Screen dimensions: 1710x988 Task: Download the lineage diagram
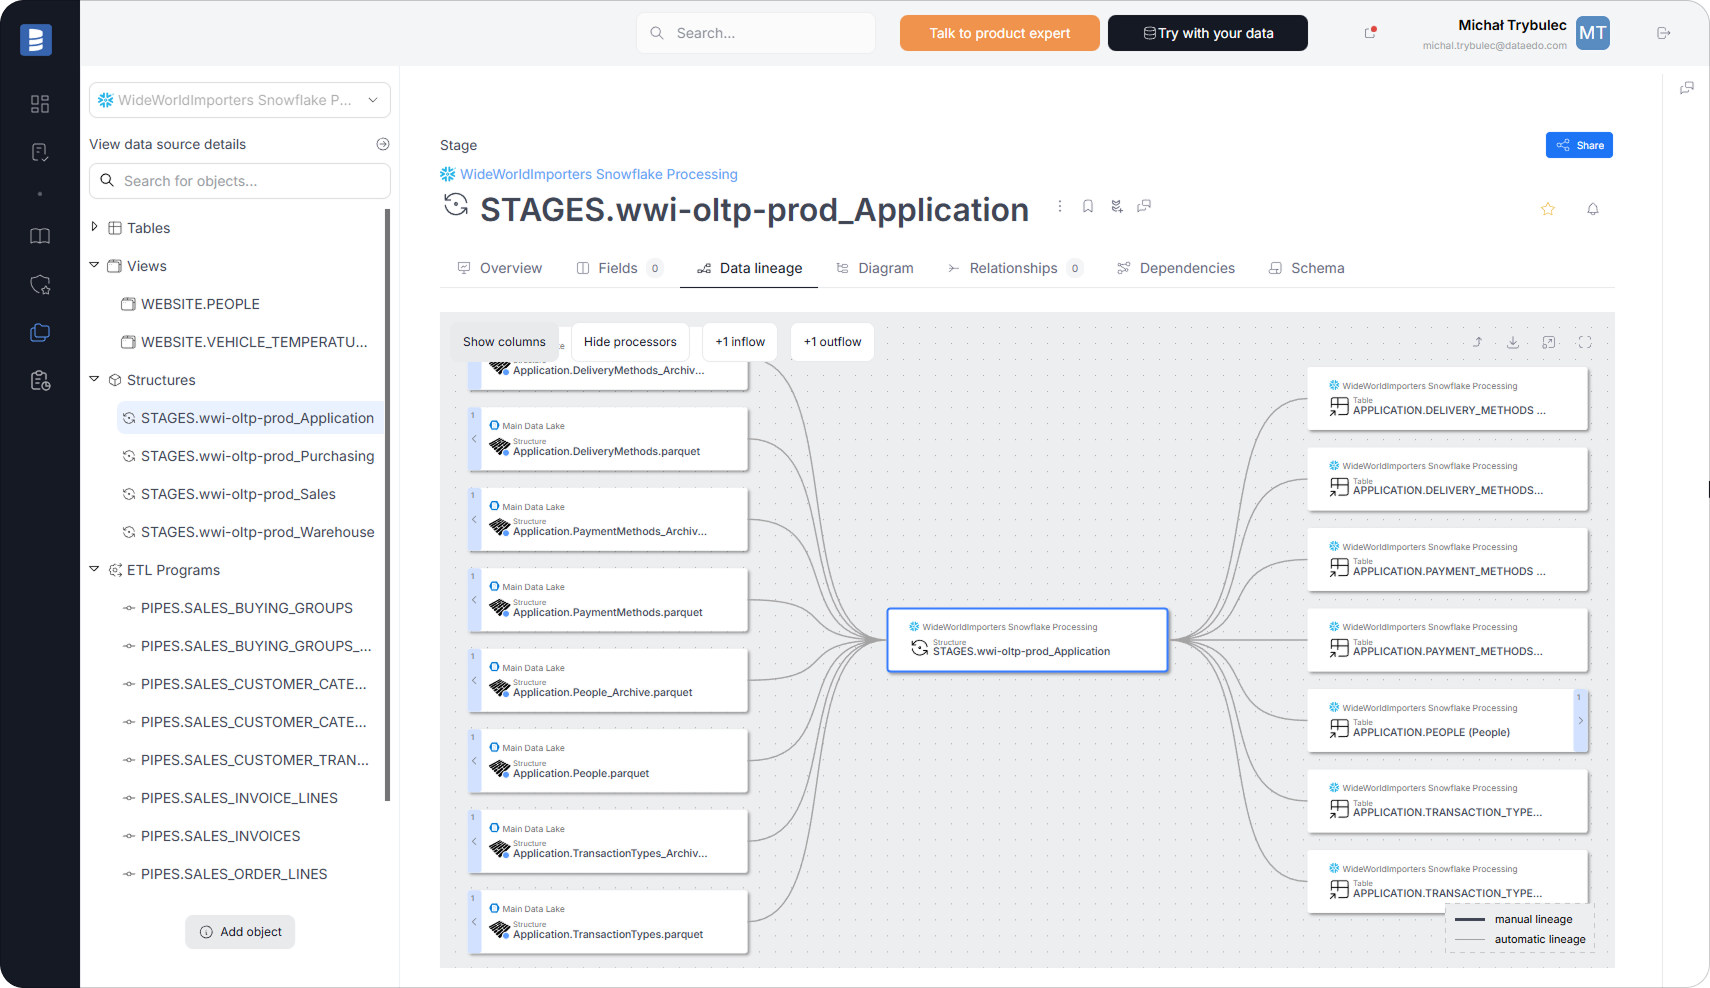click(x=1513, y=342)
